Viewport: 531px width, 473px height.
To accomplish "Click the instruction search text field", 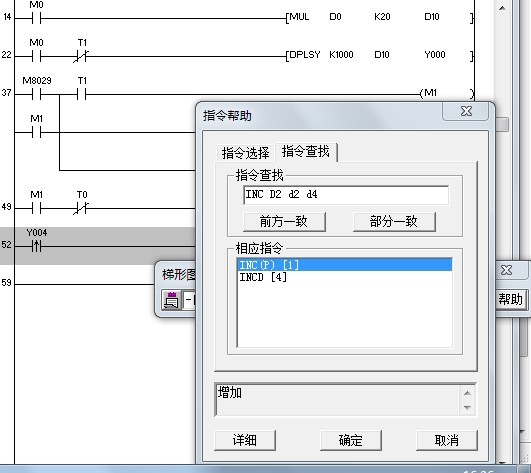I will pos(346,195).
